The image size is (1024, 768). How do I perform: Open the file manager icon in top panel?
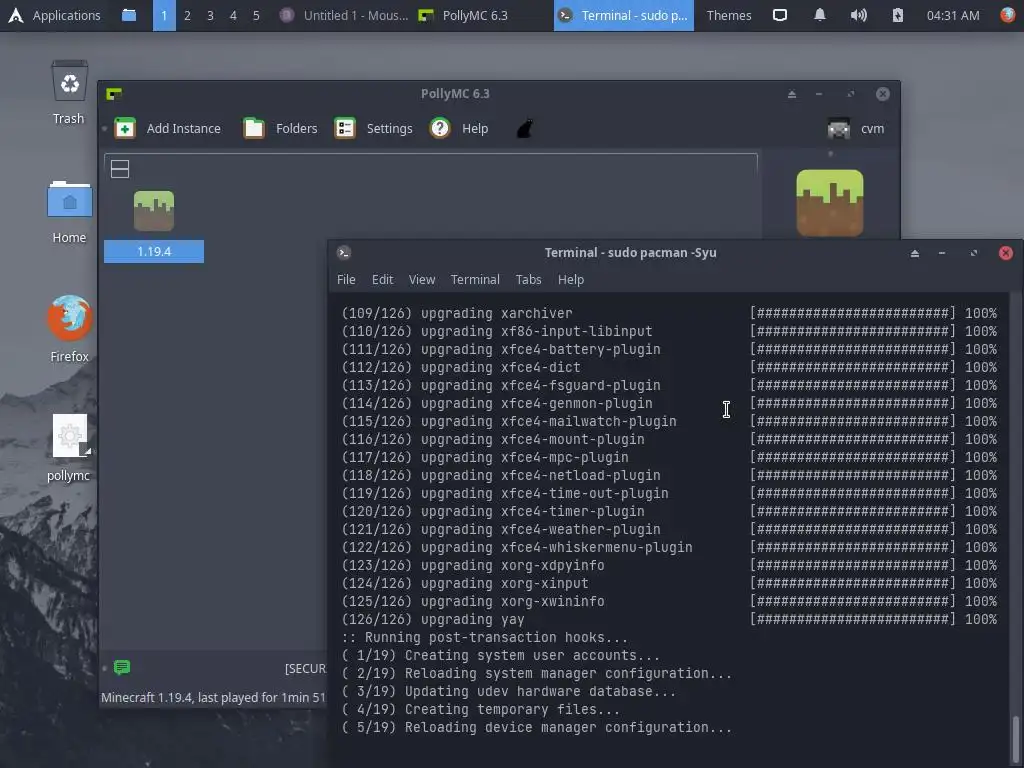129,15
